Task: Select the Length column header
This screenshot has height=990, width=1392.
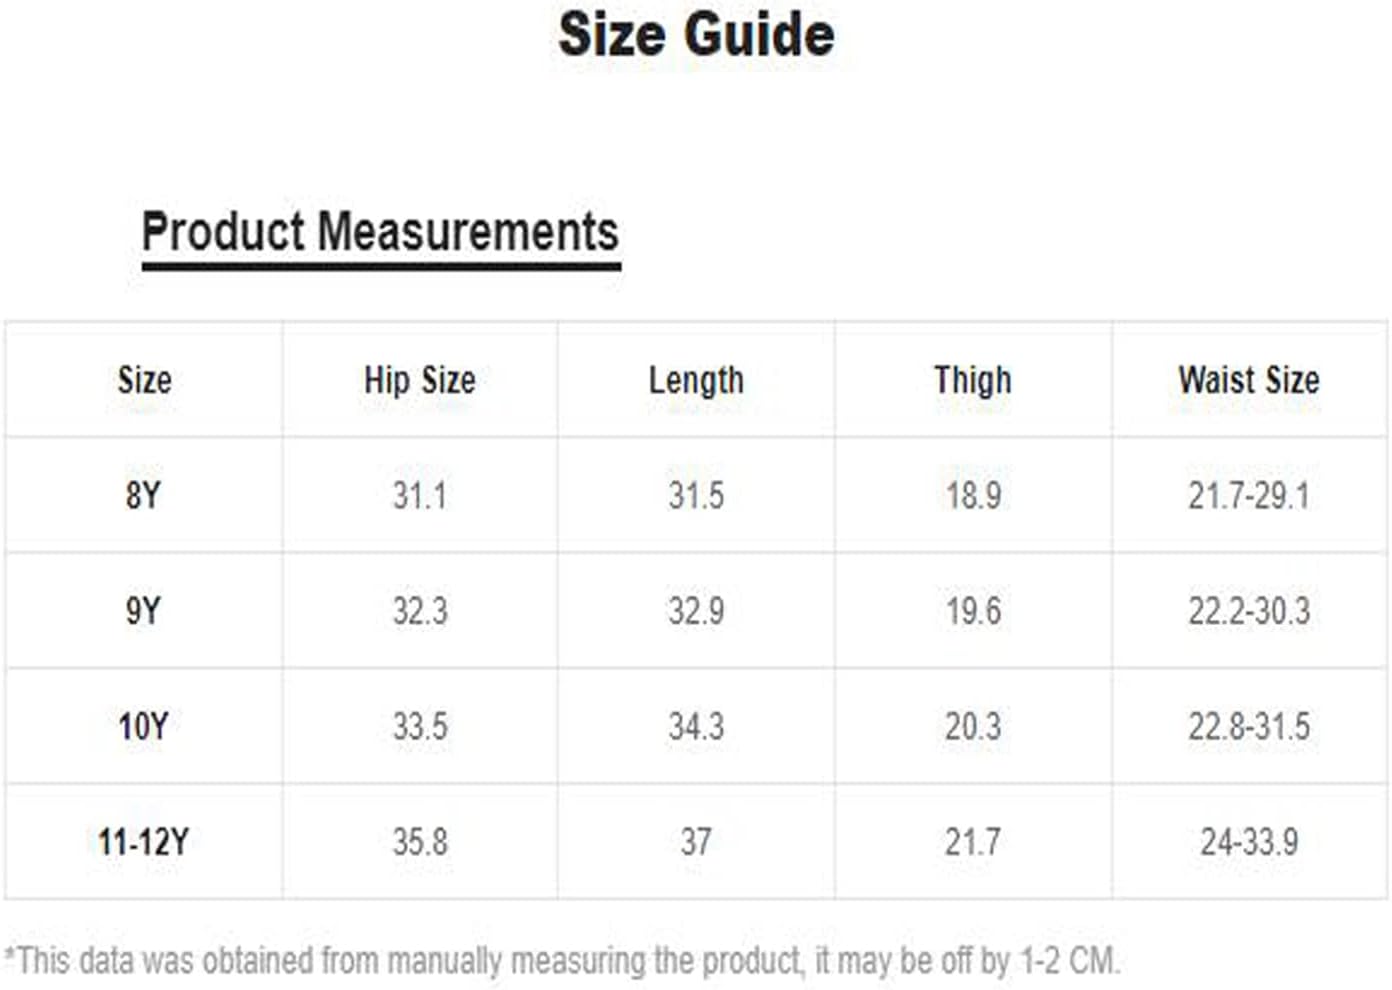Action: click(x=696, y=380)
